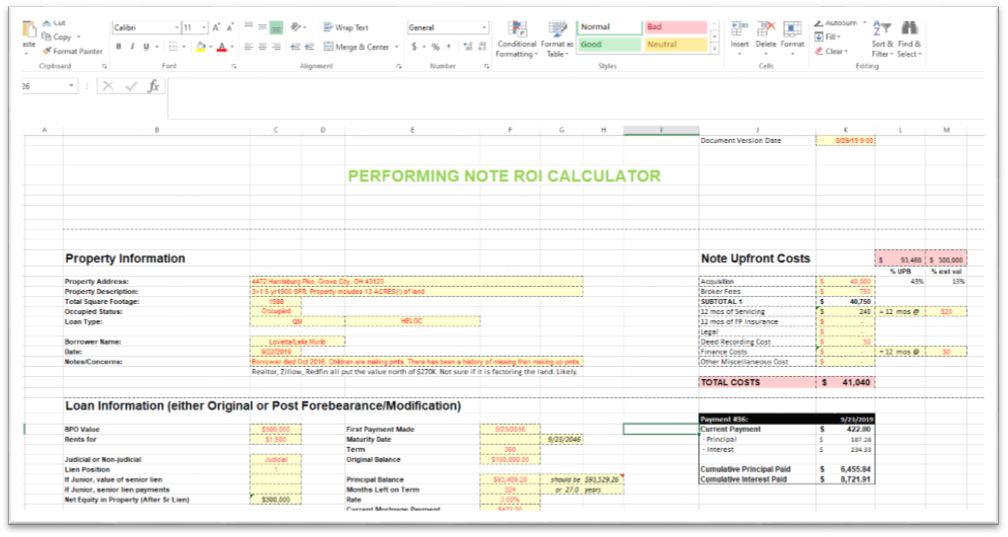The image size is (1008, 537).
Task: Open the Merge & Center dropdown arrow
Action: coord(397,46)
